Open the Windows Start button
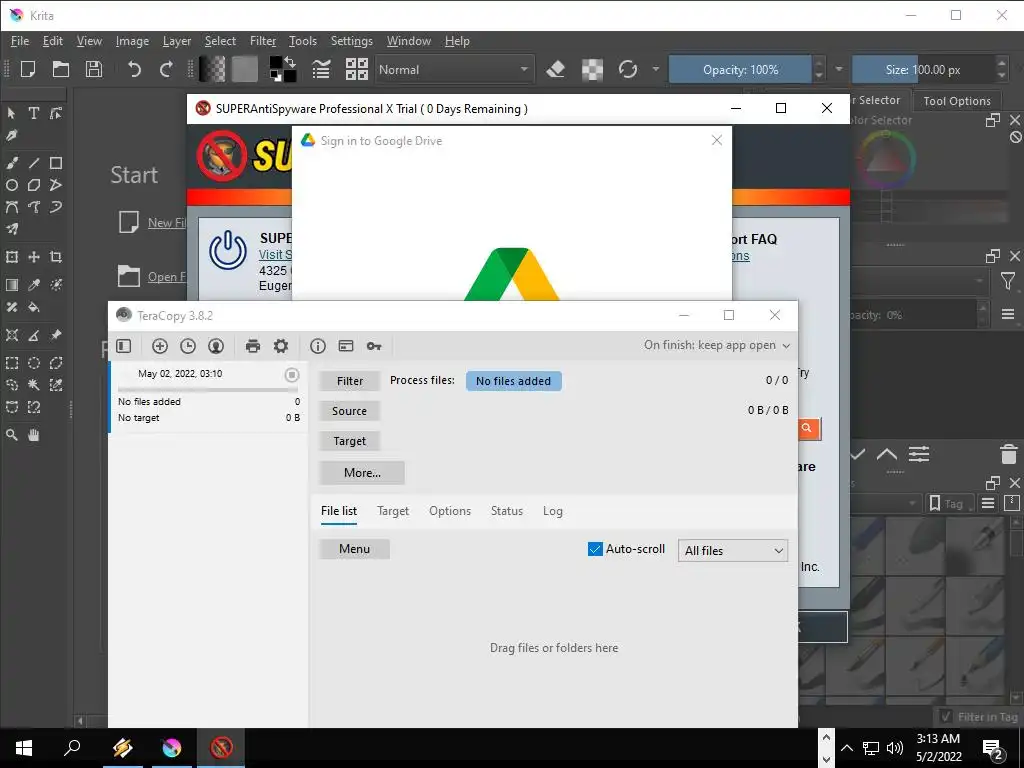1024x768 pixels. coord(24,748)
